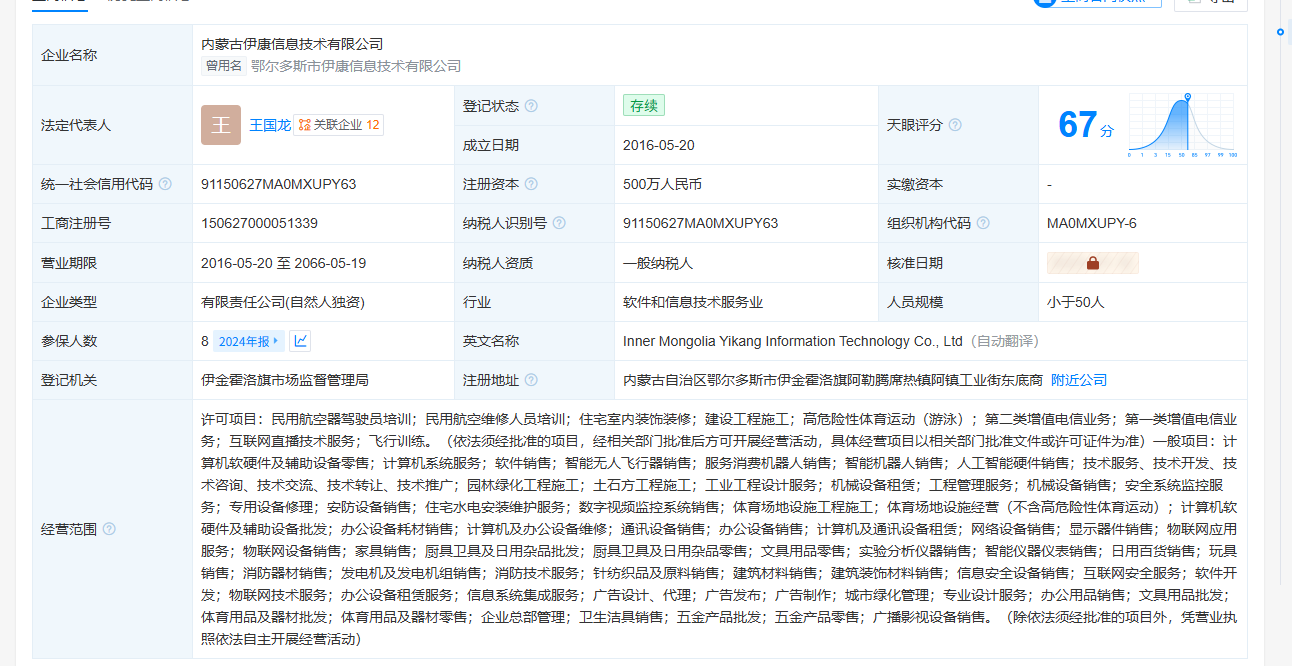This screenshot has height=666, width=1292.
Task: Click help icon beside 注册地址
Action: (x=531, y=380)
